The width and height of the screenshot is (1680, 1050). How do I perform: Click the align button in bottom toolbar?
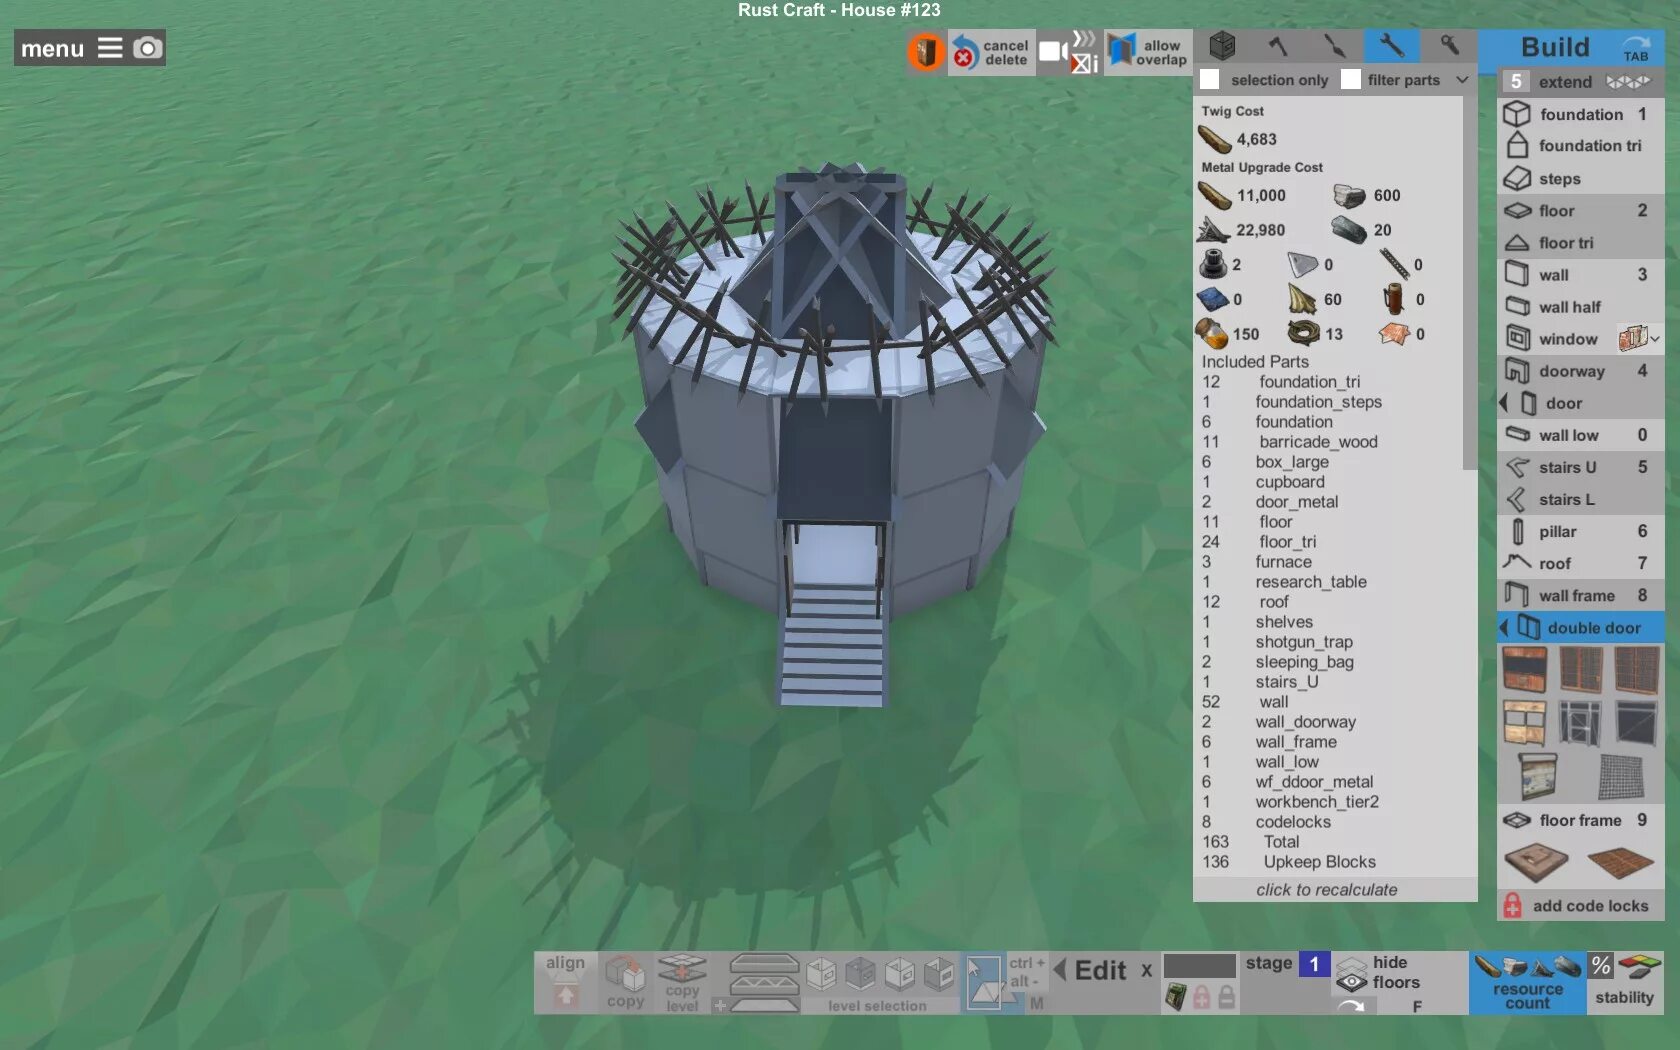565,983
